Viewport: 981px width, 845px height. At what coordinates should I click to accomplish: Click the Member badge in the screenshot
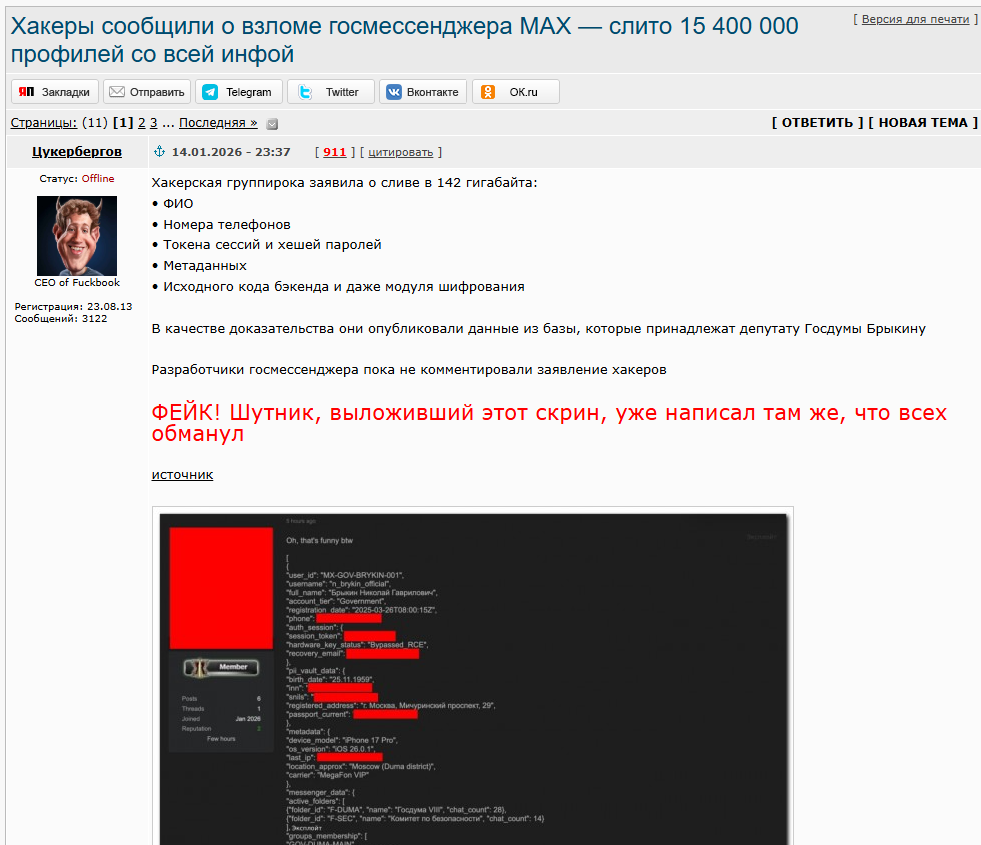point(221,667)
